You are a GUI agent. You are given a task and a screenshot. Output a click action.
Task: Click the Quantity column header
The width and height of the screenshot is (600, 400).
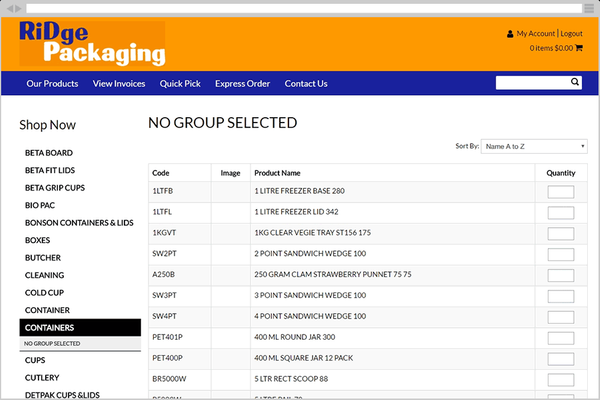tap(561, 173)
